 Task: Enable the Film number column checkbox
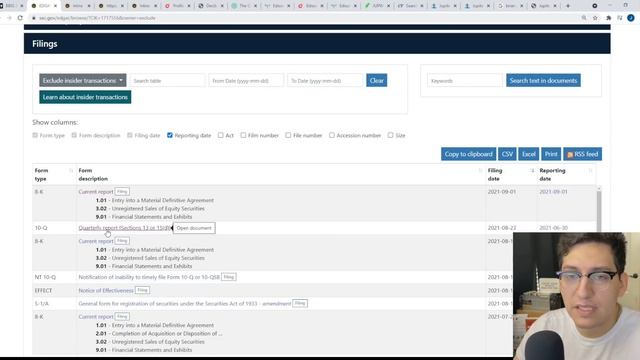[x=243, y=135]
